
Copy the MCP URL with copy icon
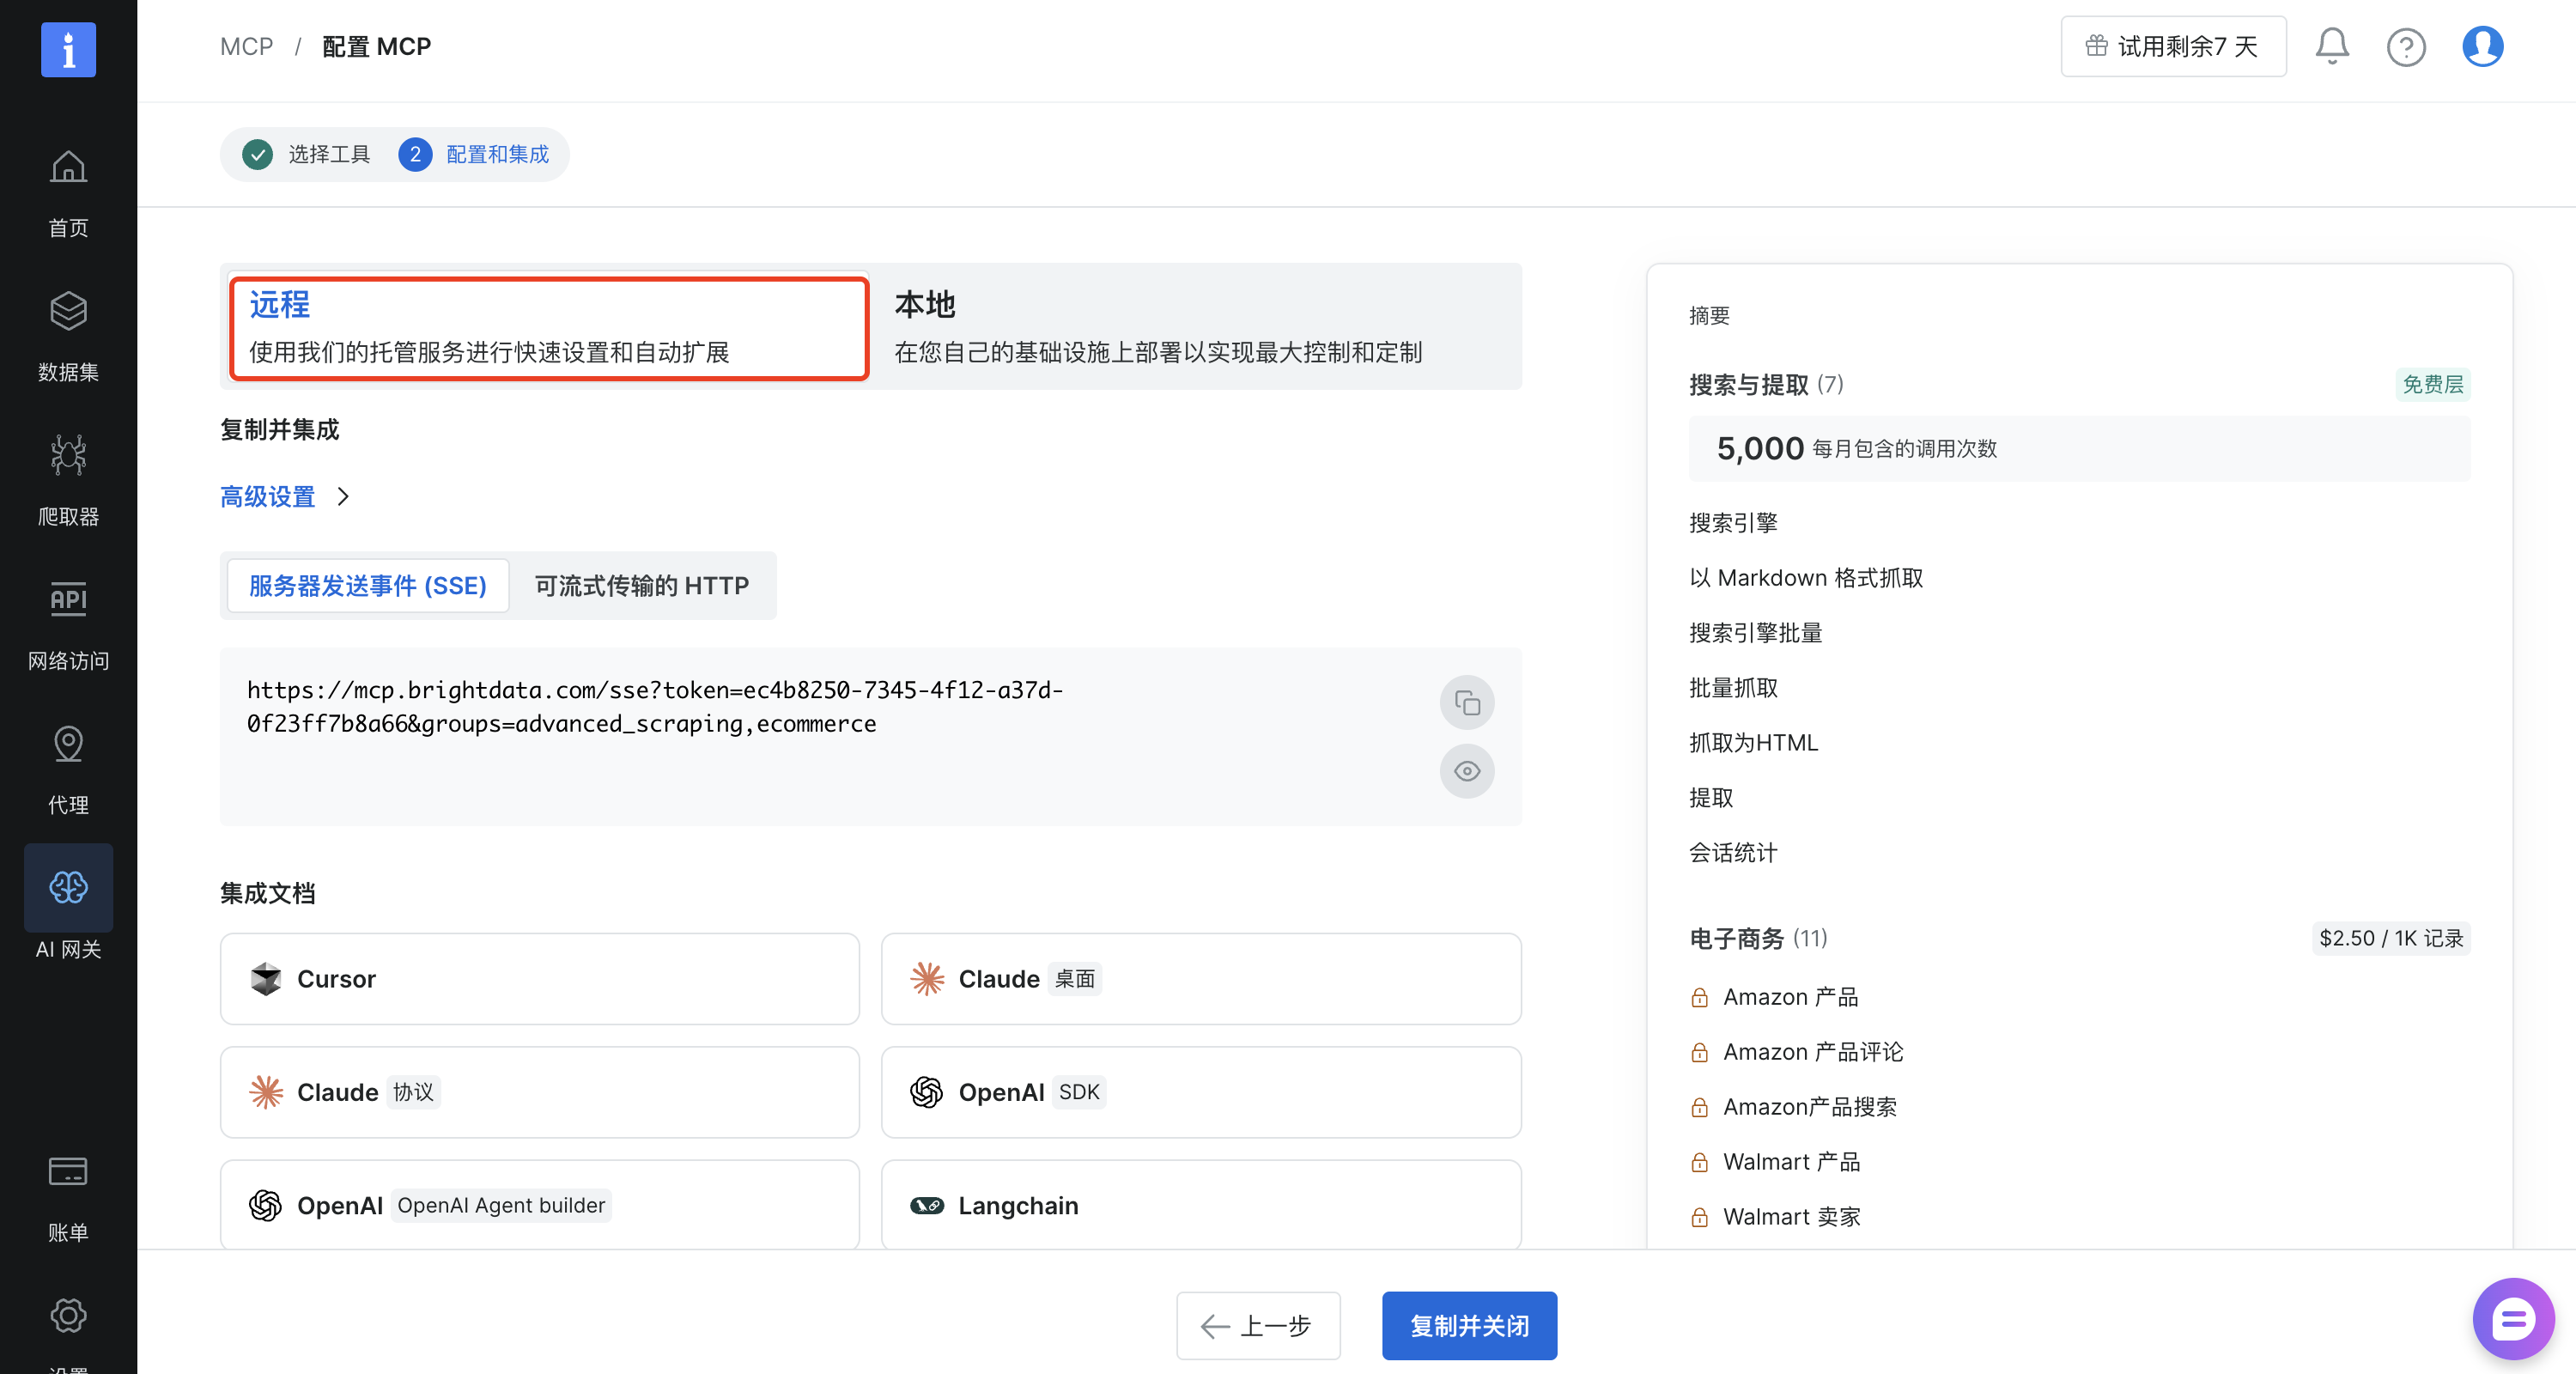[1466, 703]
